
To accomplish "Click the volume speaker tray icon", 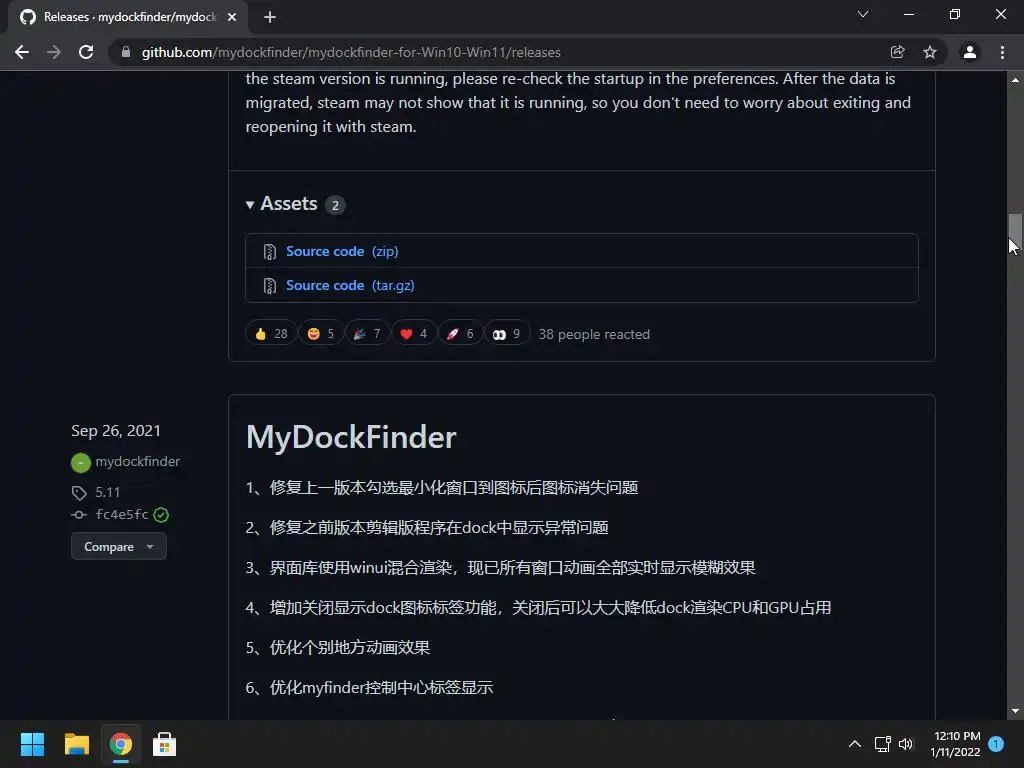I will (x=906, y=744).
